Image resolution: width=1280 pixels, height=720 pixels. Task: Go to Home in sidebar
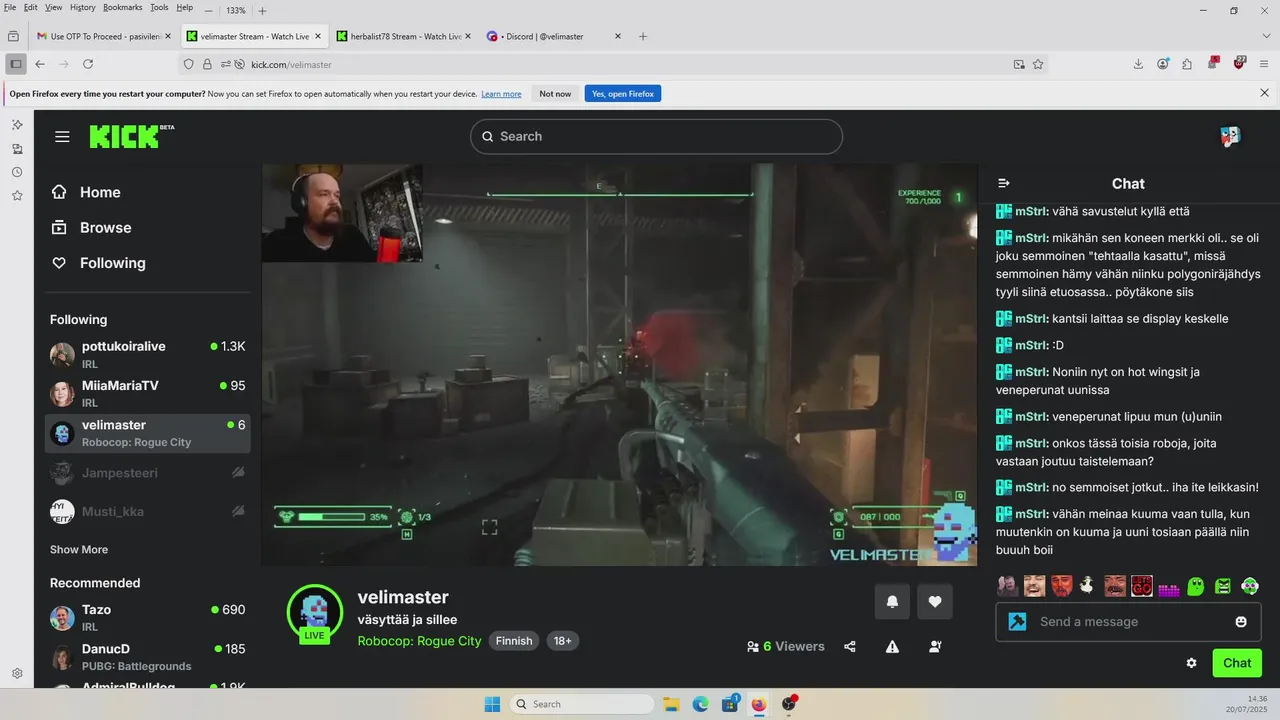[100, 192]
